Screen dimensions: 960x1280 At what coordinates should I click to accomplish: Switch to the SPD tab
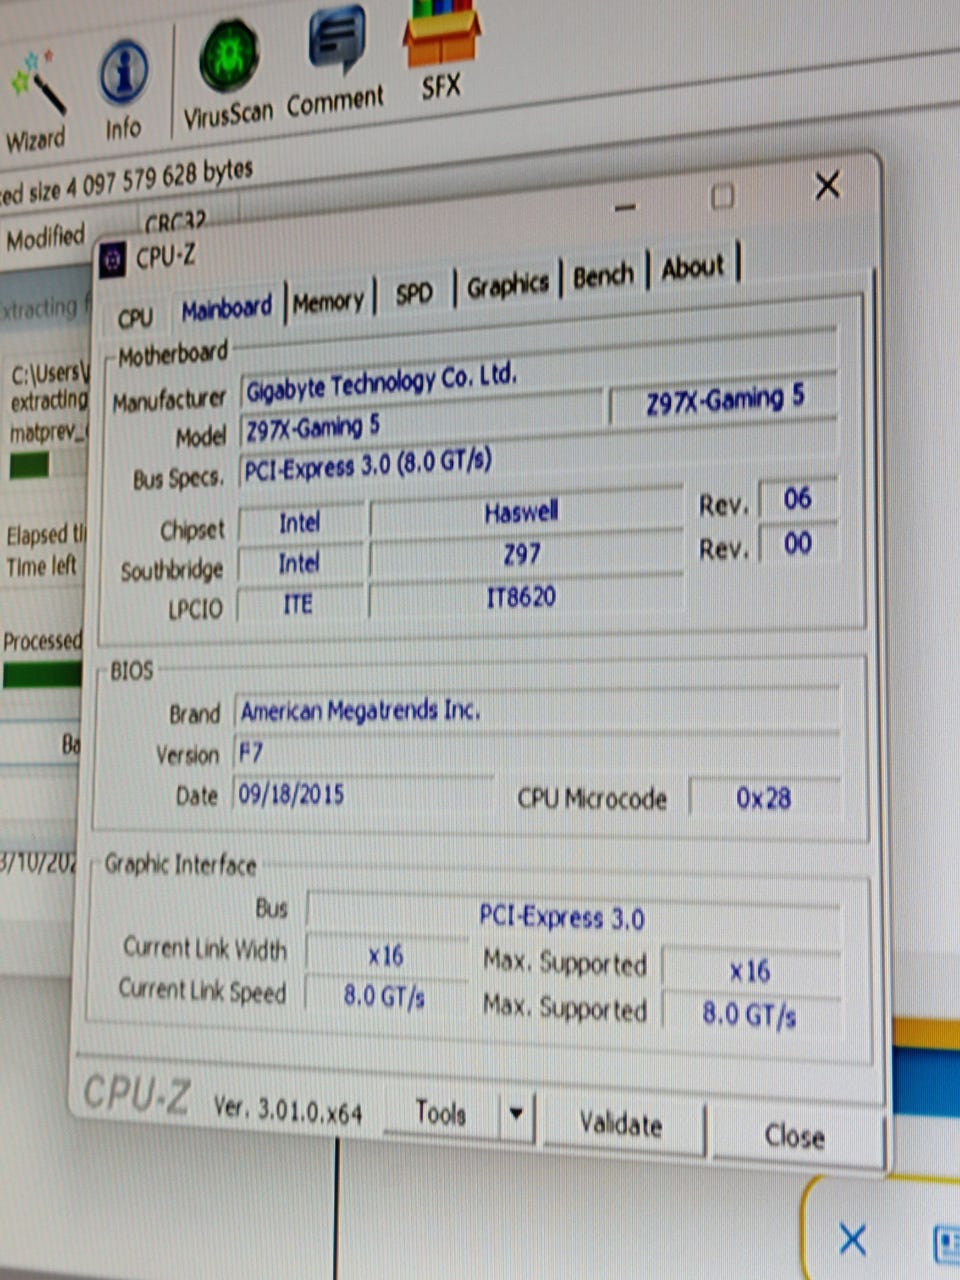[414, 293]
